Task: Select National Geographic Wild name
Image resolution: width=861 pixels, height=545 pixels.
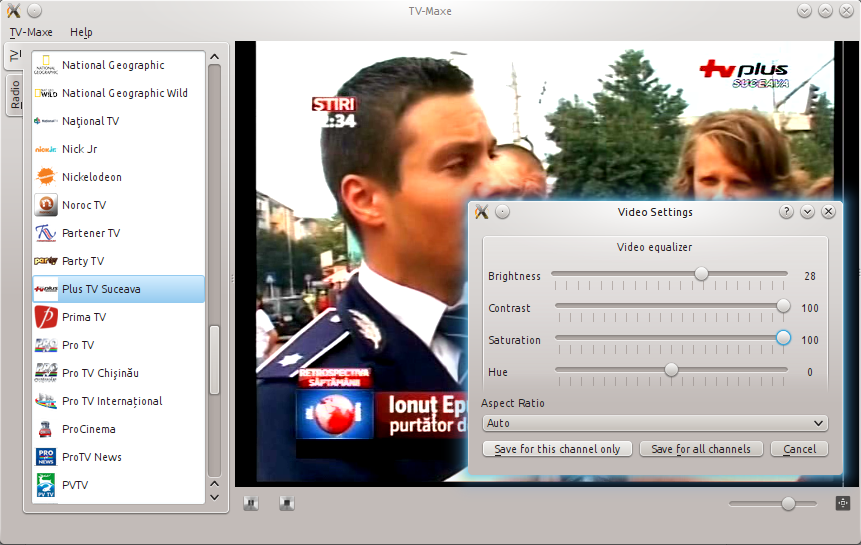Action: click(125, 93)
